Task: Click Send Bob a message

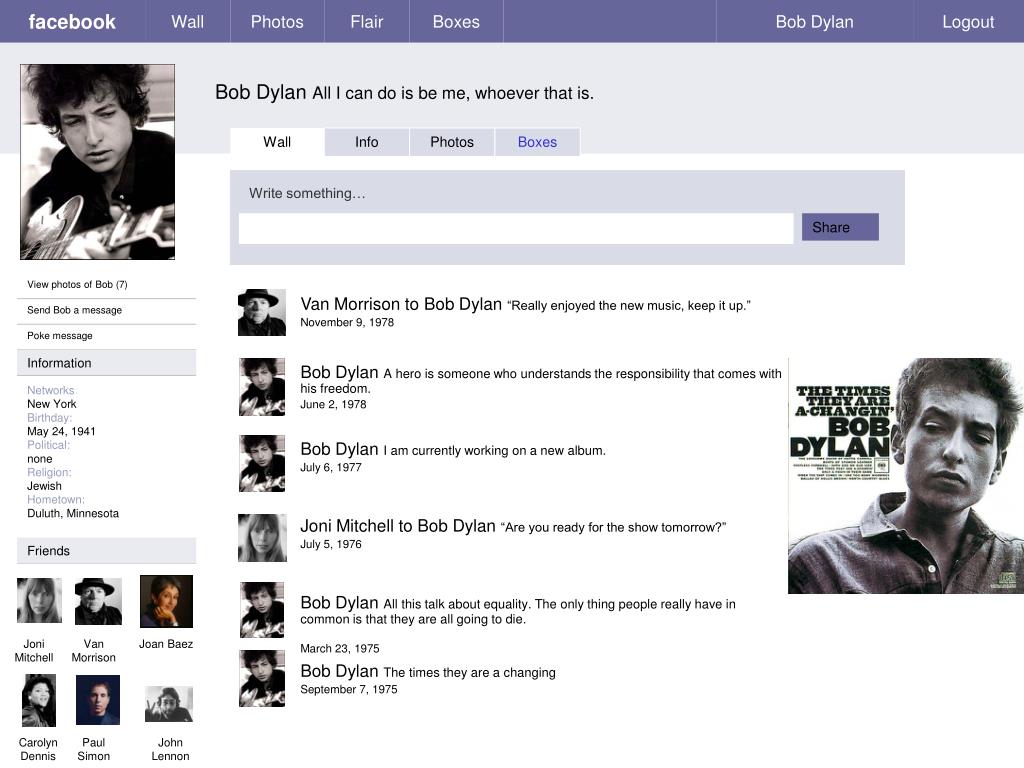Action: (74, 310)
